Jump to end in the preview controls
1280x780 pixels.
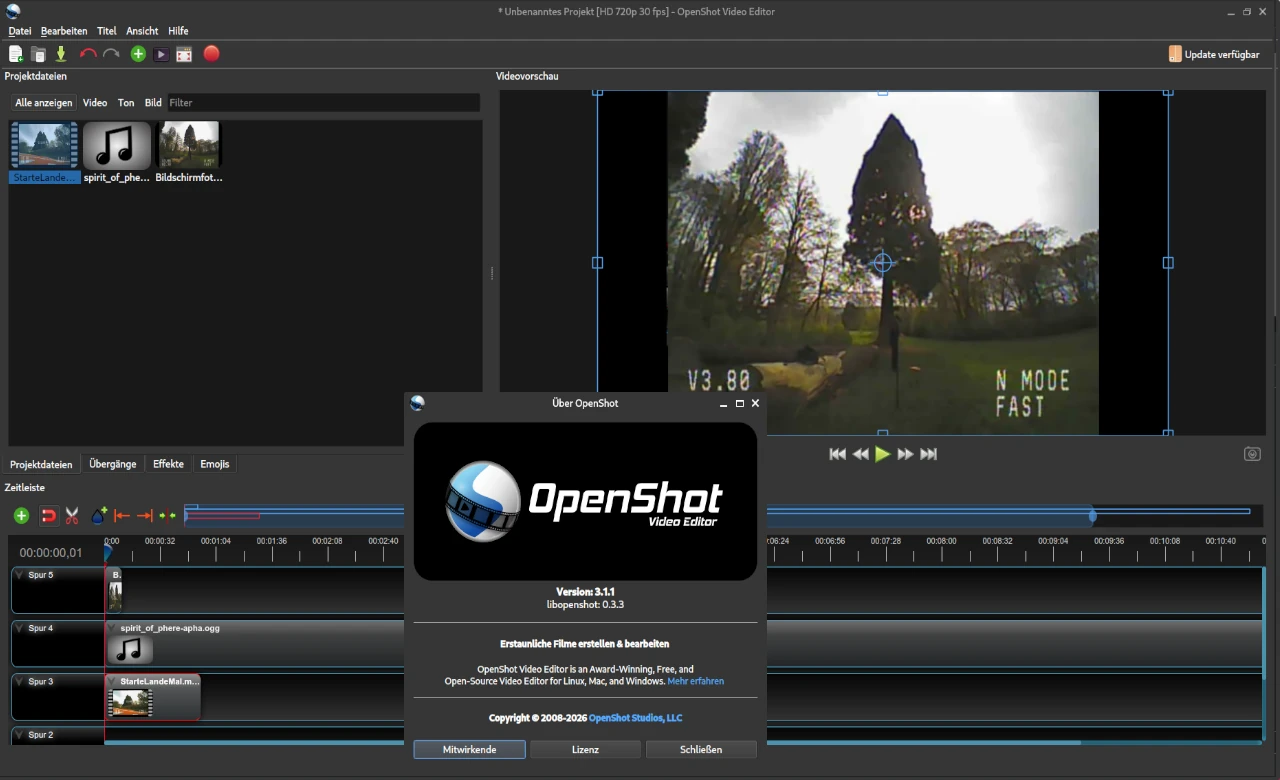coord(929,454)
